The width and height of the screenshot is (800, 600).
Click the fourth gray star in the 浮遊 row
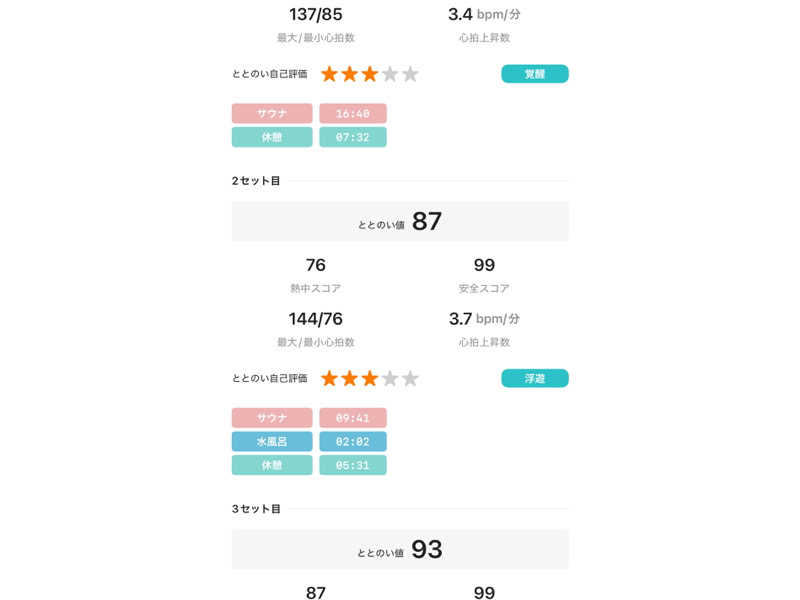pos(390,378)
